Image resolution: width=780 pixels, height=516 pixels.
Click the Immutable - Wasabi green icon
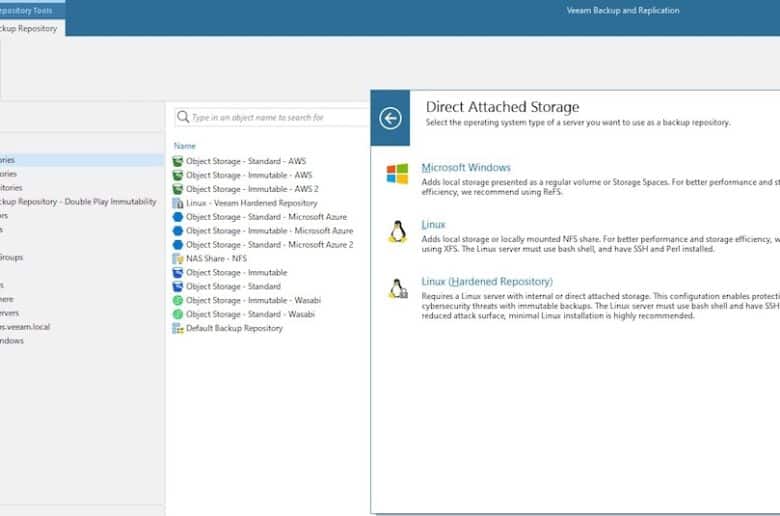point(178,301)
